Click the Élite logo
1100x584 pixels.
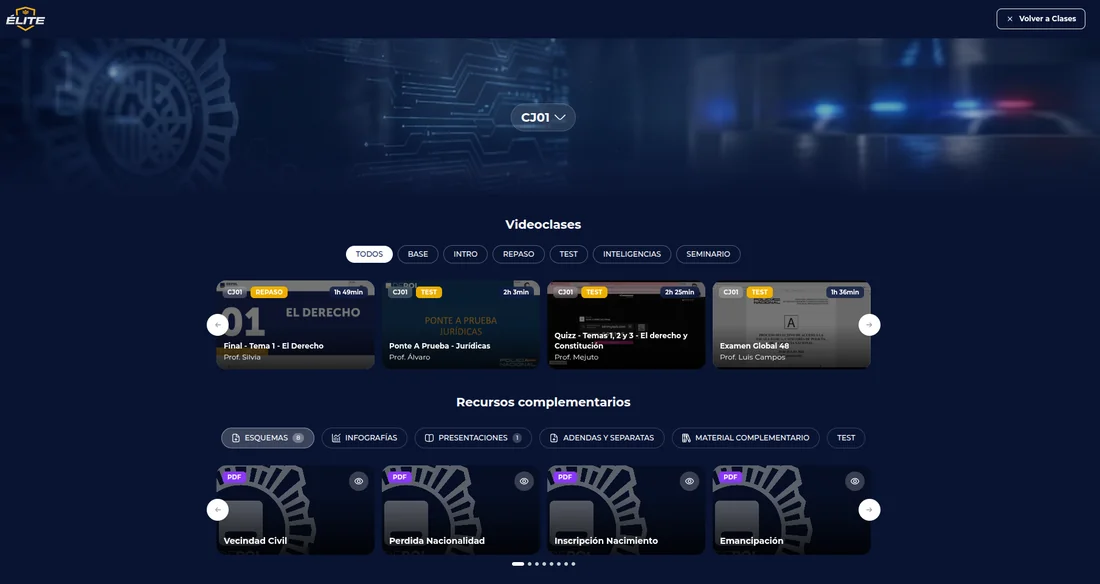click(x=25, y=19)
